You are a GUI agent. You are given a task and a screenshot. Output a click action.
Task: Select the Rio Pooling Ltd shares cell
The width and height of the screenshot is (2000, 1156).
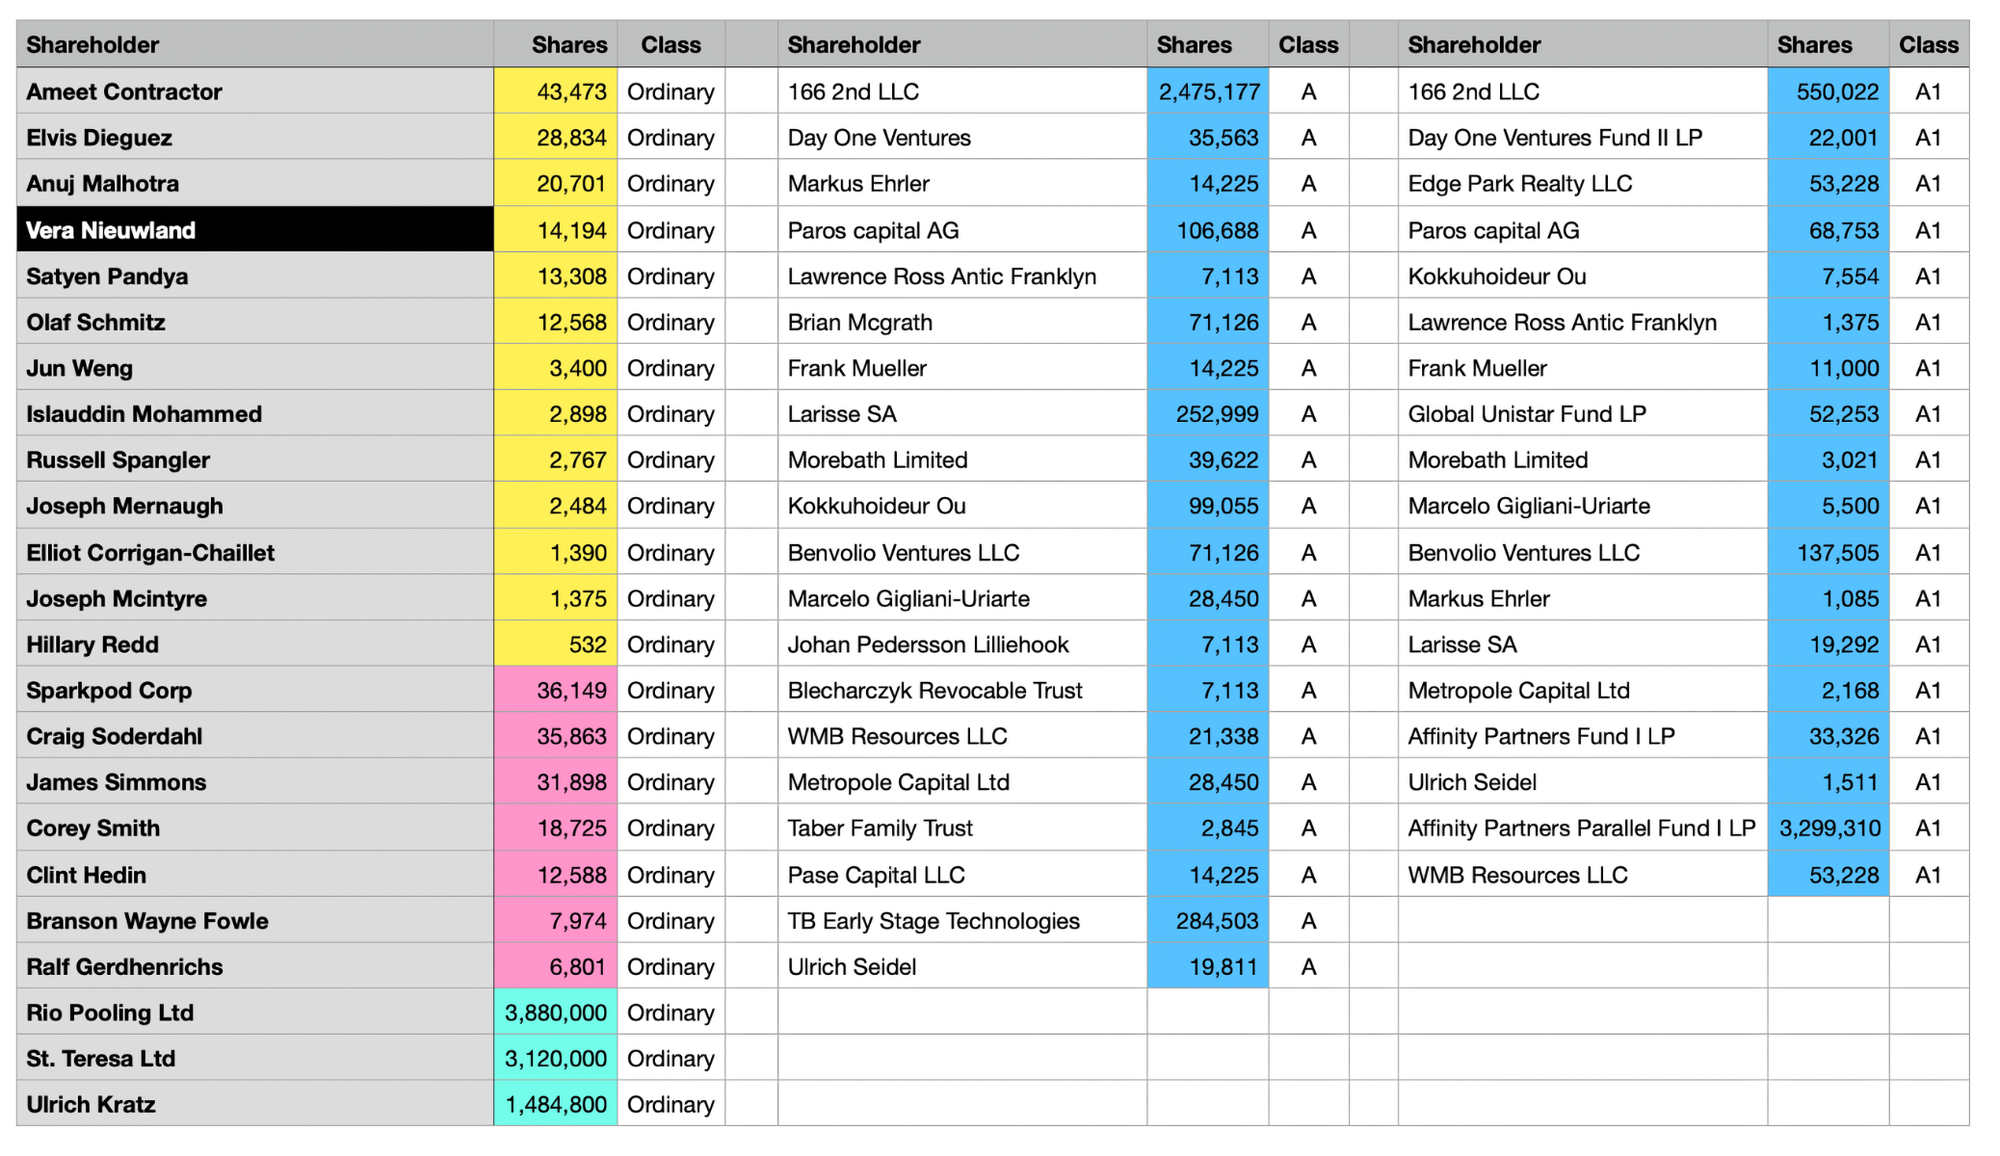coord(556,1013)
